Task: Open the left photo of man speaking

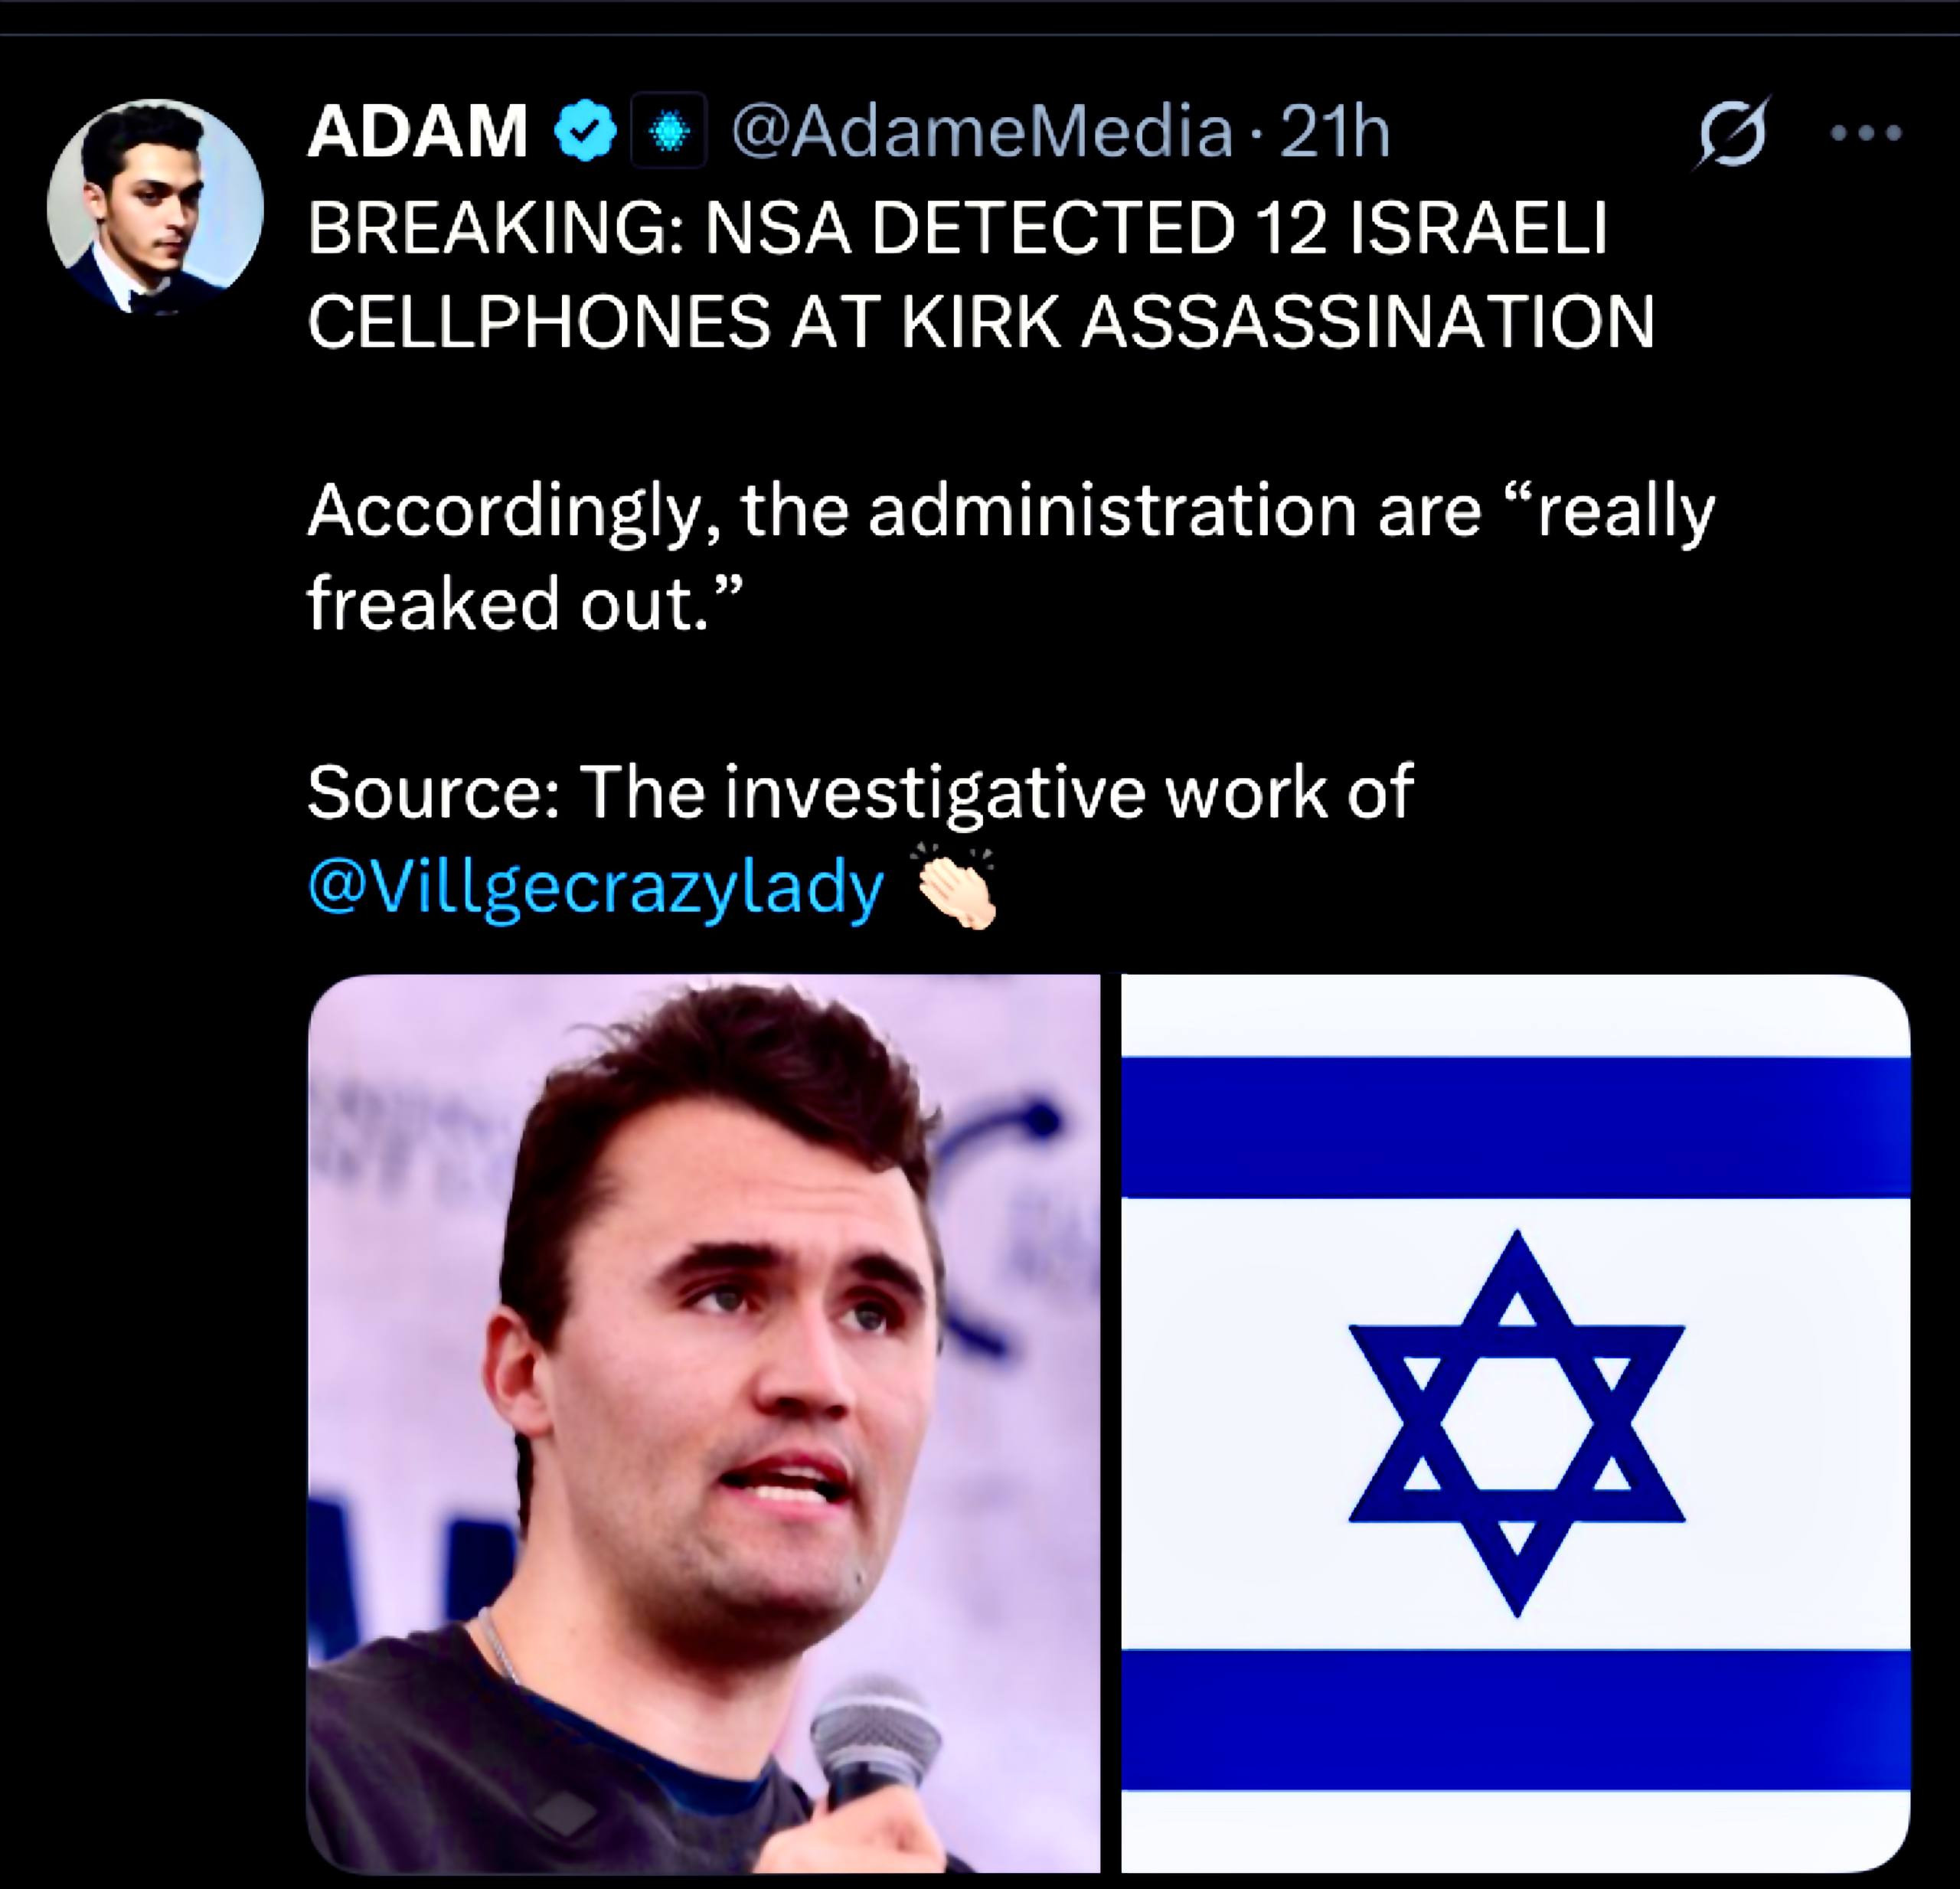Action: [x=703, y=1420]
